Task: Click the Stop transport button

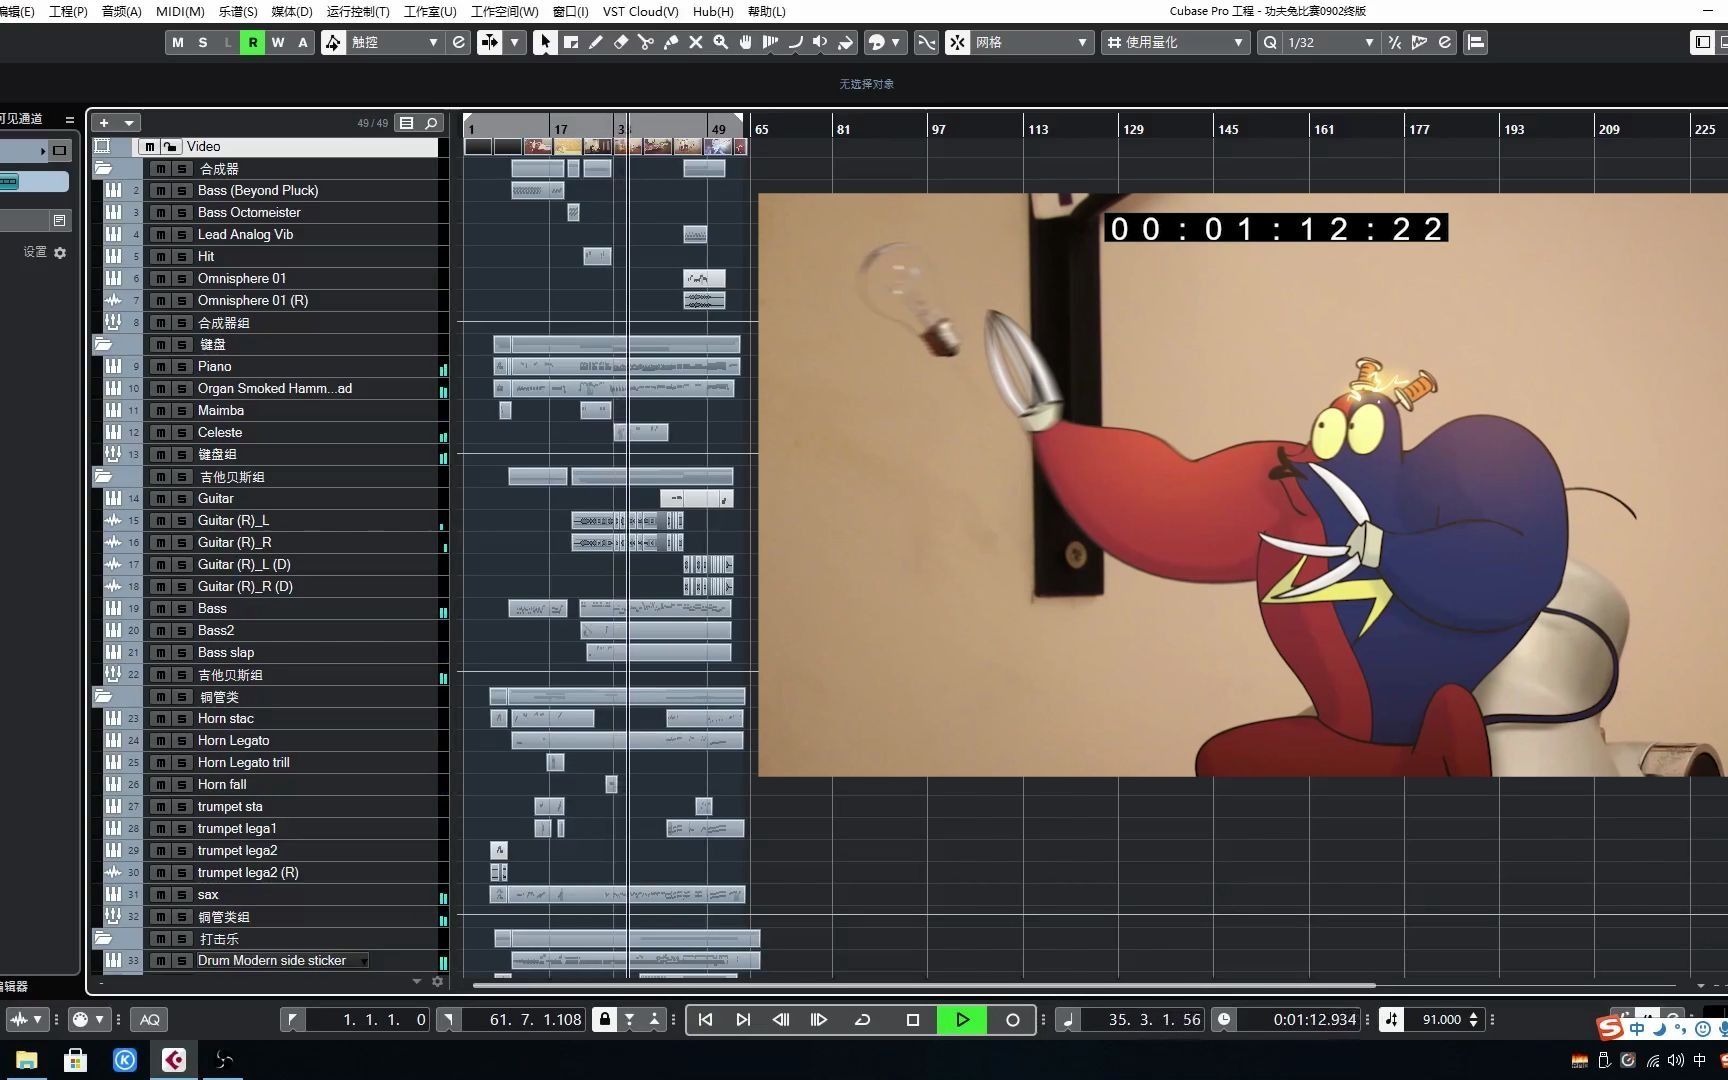Action: tap(912, 1020)
